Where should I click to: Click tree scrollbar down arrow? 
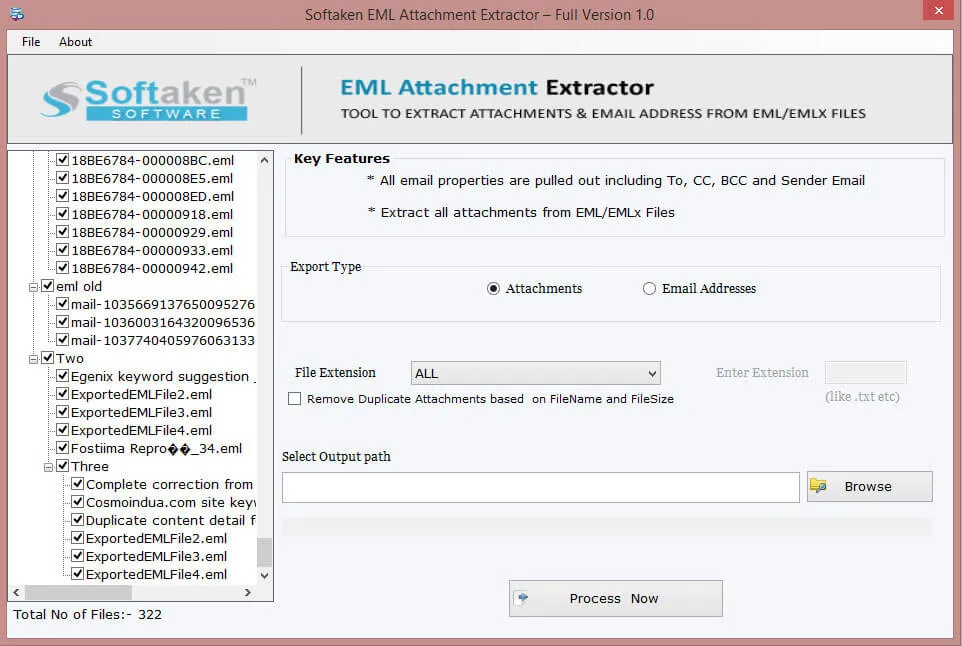point(264,575)
